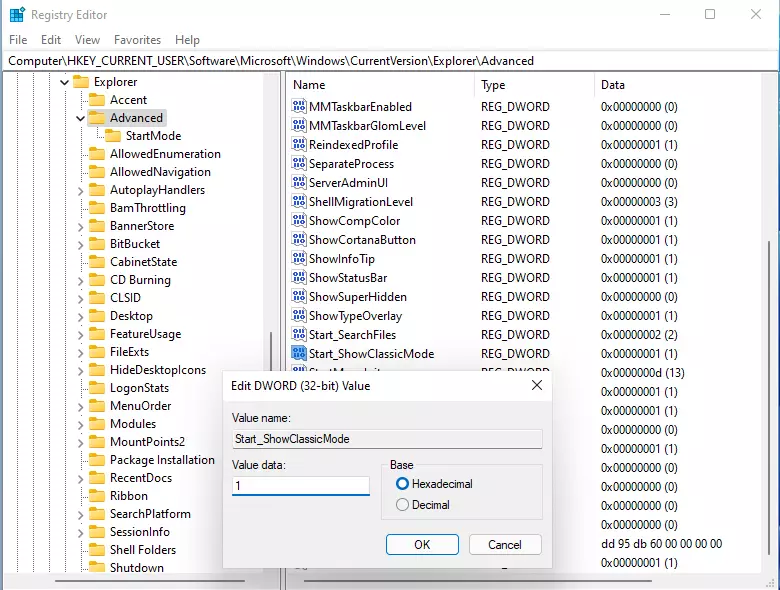Click the ReindexedProfile DWORD value icon
This screenshot has width=780, height=590.
click(298, 144)
